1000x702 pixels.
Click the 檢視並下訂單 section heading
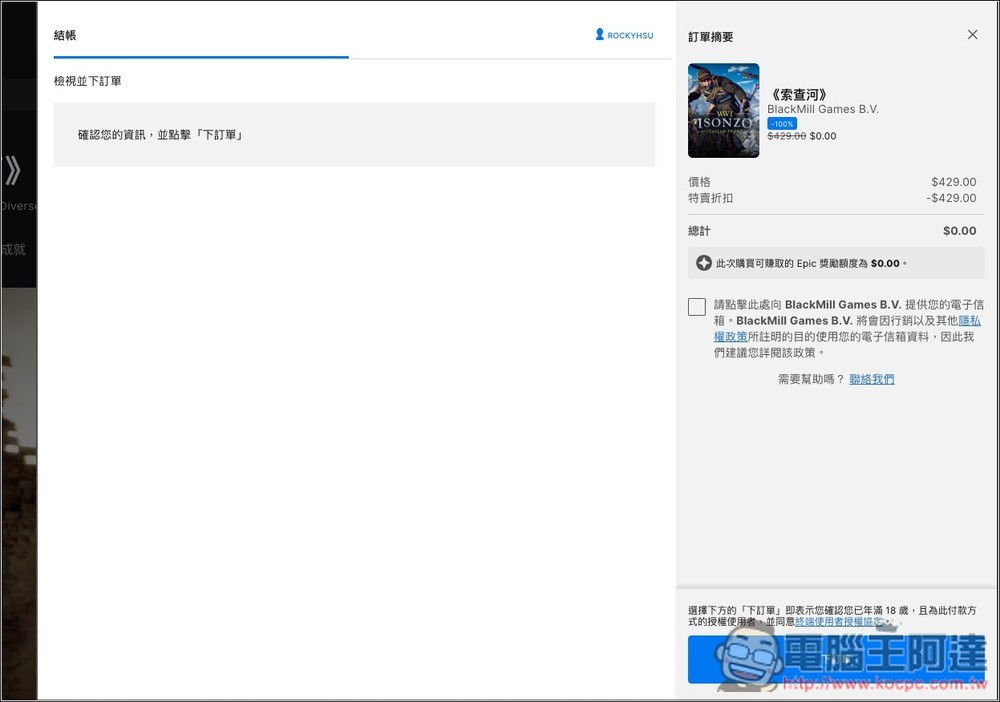click(88, 81)
